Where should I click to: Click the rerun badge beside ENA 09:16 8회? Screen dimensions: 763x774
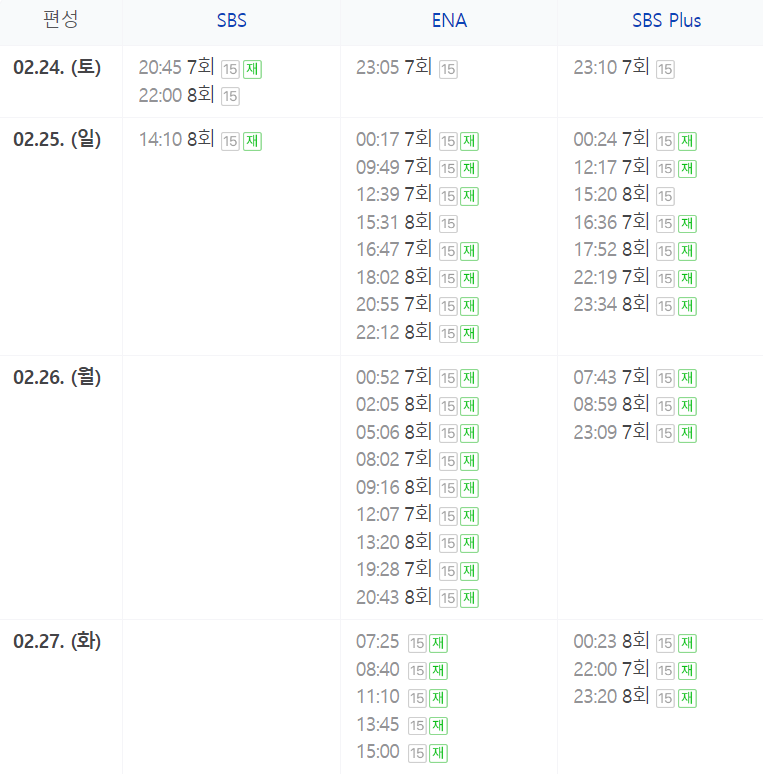pyautogui.click(x=469, y=488)
